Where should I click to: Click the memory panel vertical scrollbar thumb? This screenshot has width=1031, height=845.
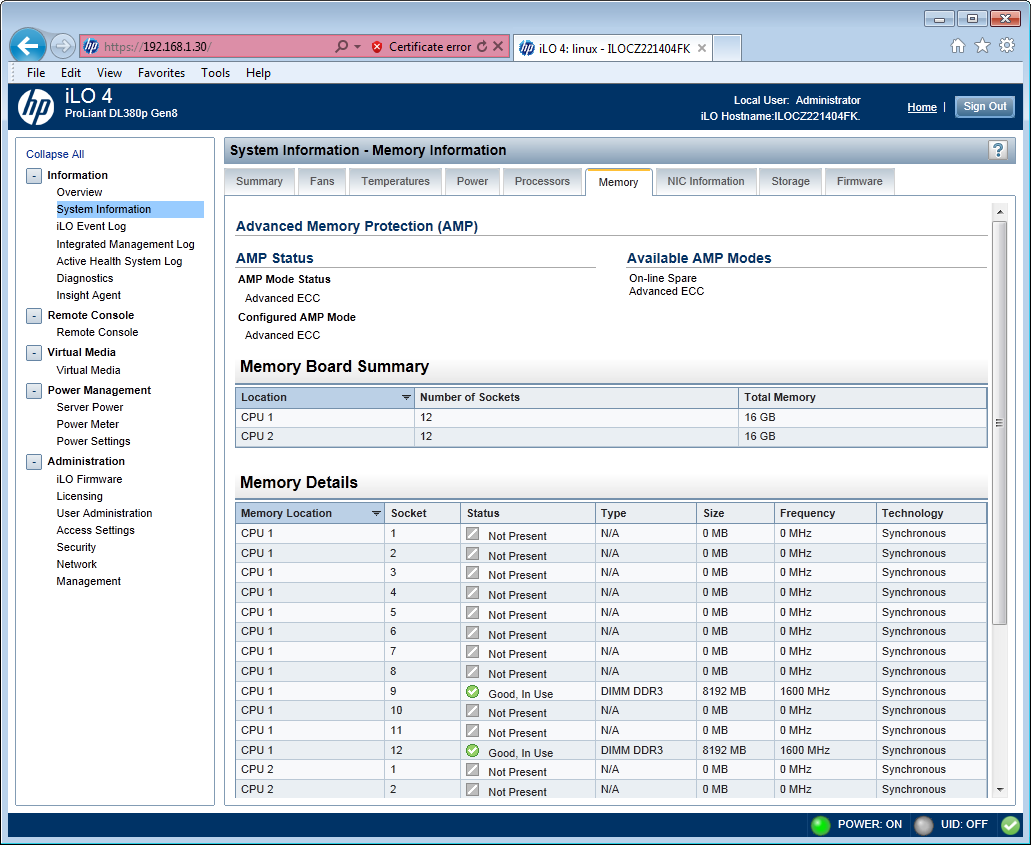click(999, 423)
